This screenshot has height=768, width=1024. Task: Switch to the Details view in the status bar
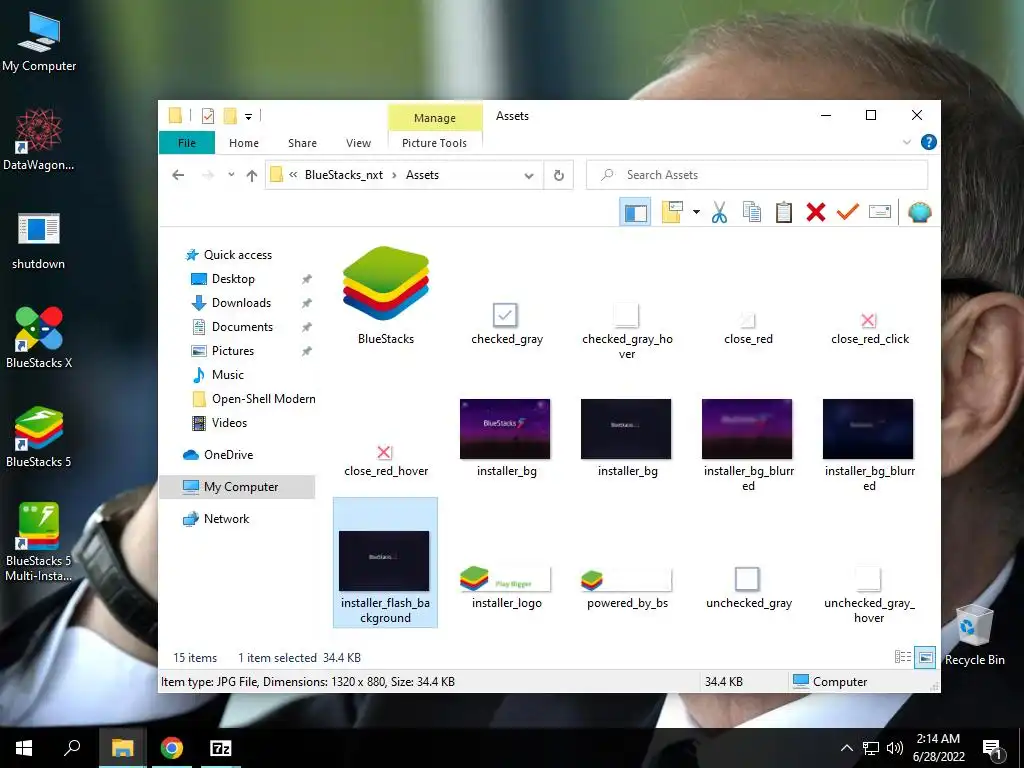(x=903, y=657)
